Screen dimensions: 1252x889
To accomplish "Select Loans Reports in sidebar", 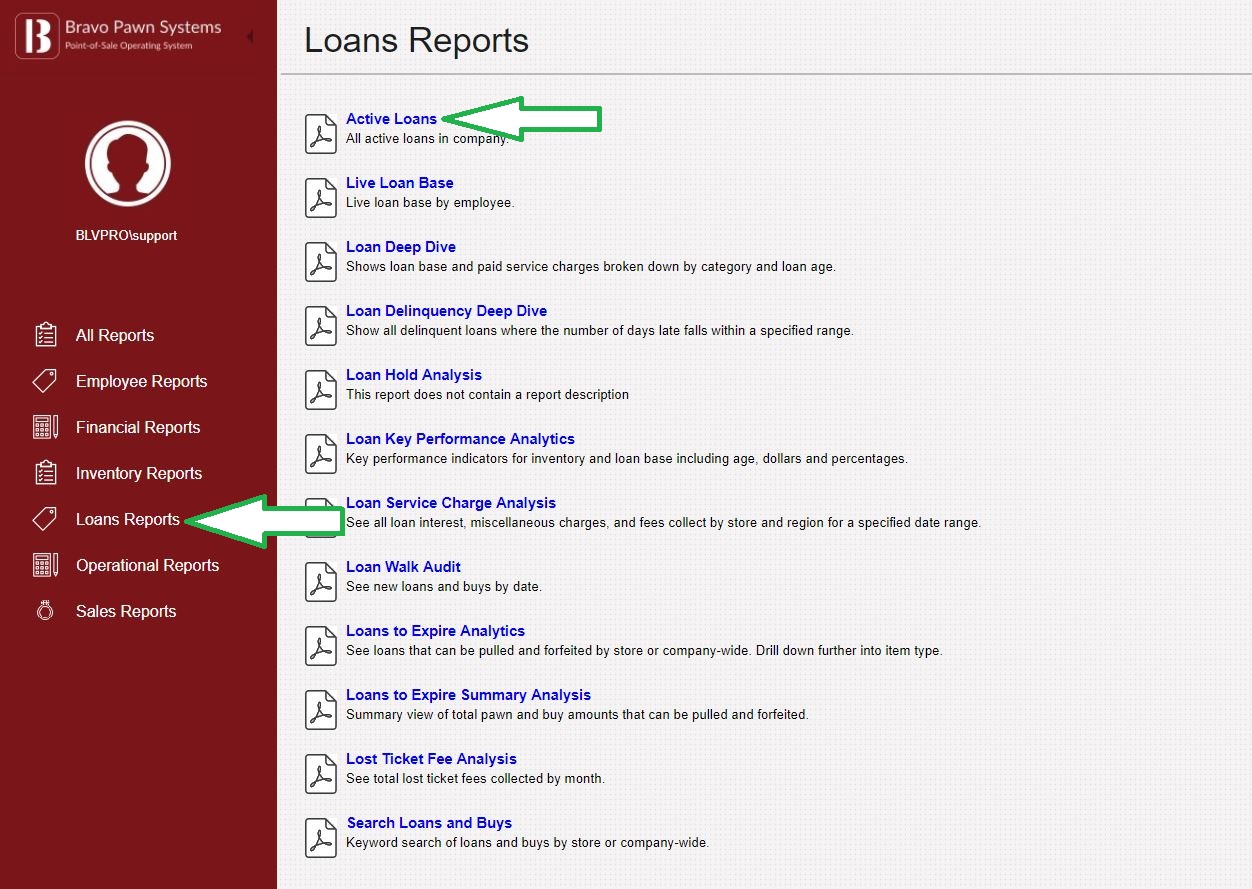I will point(128,519).
